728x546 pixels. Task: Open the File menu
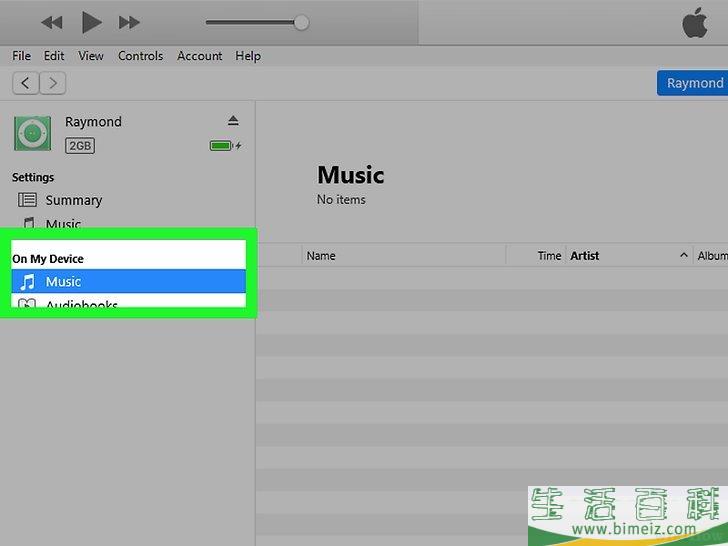(x=21, y=56)
